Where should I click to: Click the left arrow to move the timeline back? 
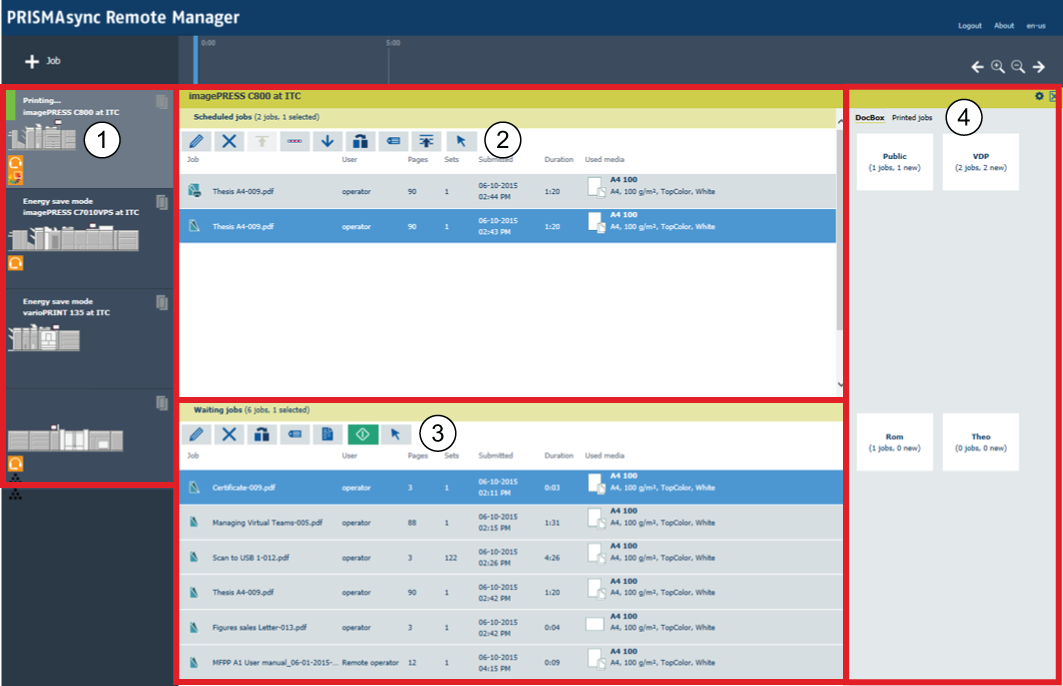977,66
